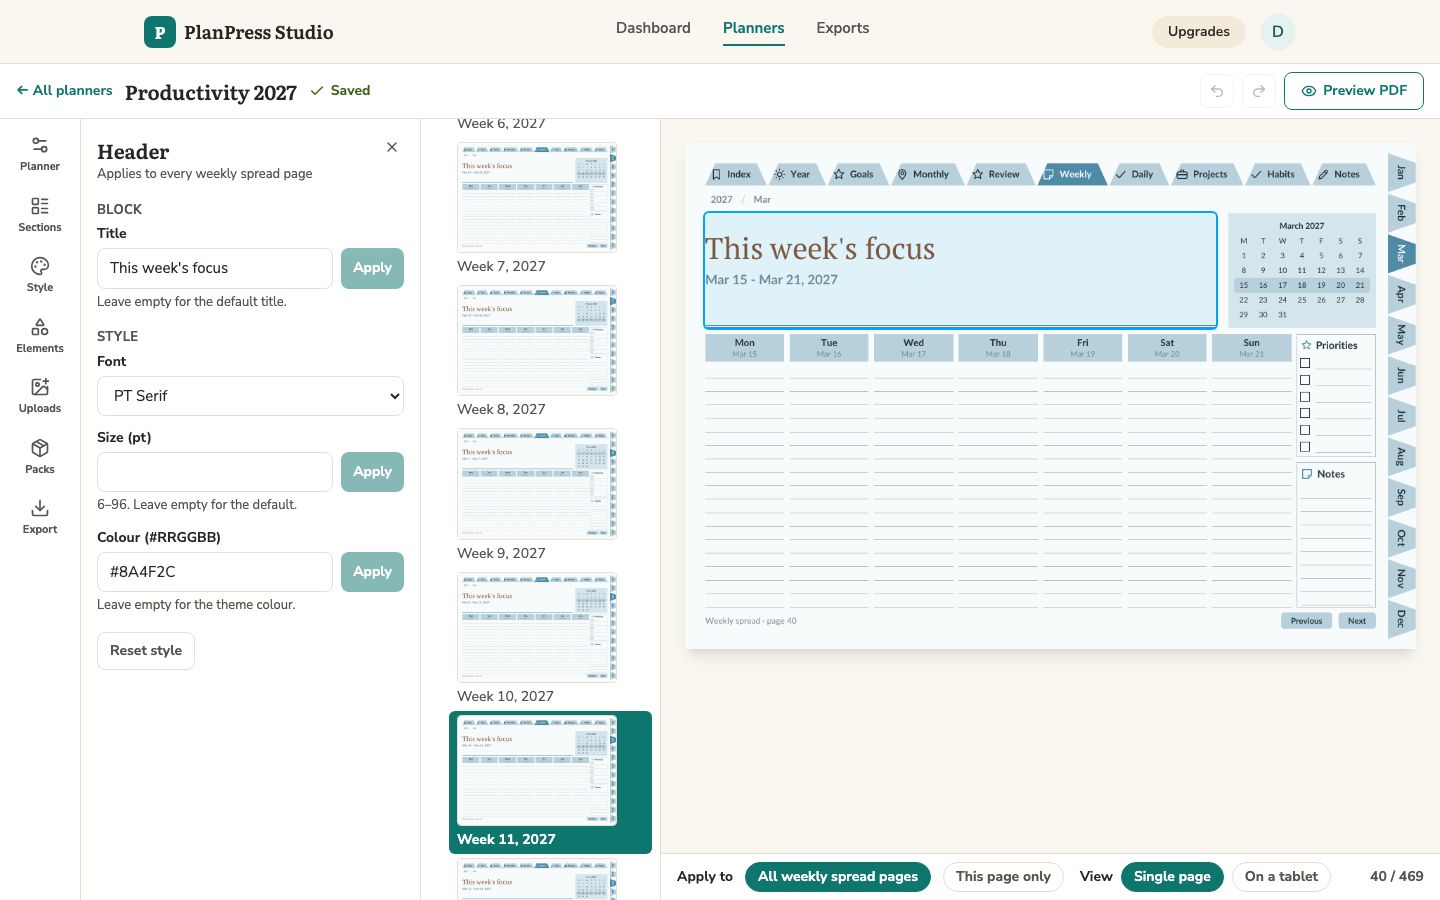Click the PlanPress Studio logo icon
The width and height of the screenshot is (1440, 900).
pyautogui.click(x=160, y=32)
